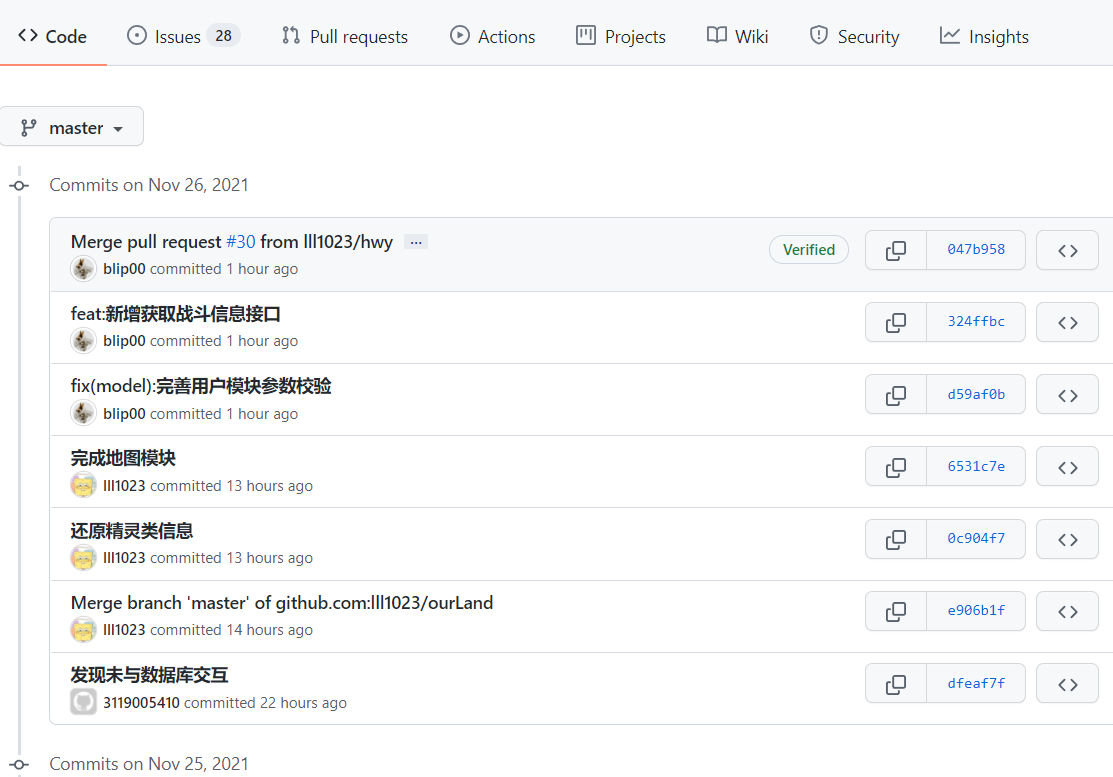
Task: Open the Wiki tab
Action: [x=738, y=36]
